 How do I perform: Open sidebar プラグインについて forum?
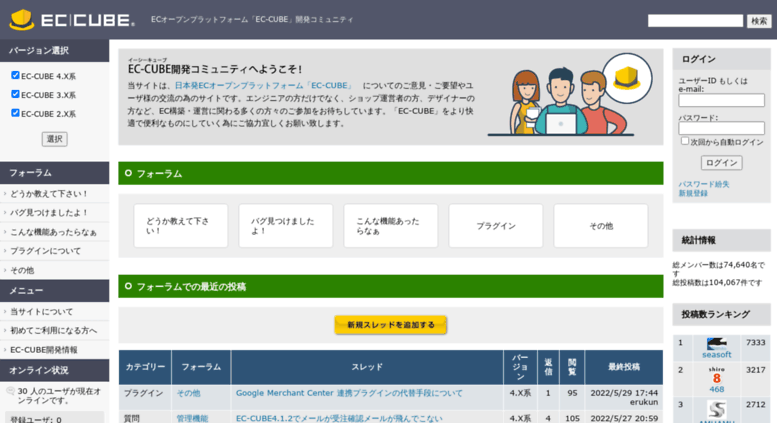(55, 251)
